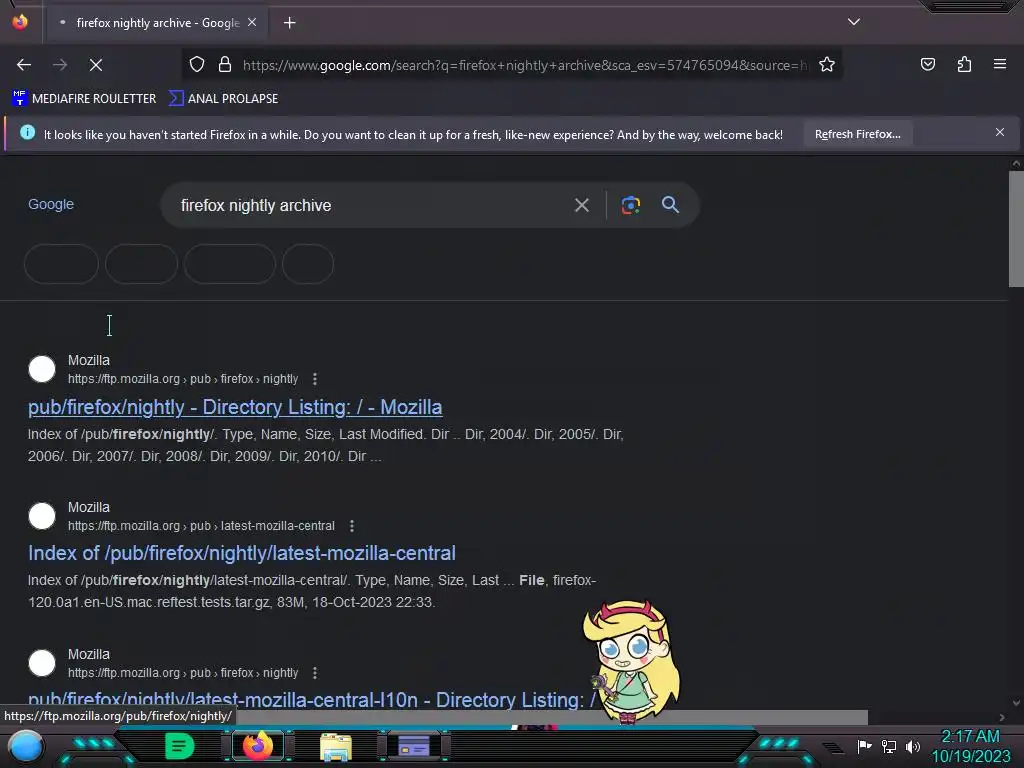Search by image with the camera icon

coord(631,205)
